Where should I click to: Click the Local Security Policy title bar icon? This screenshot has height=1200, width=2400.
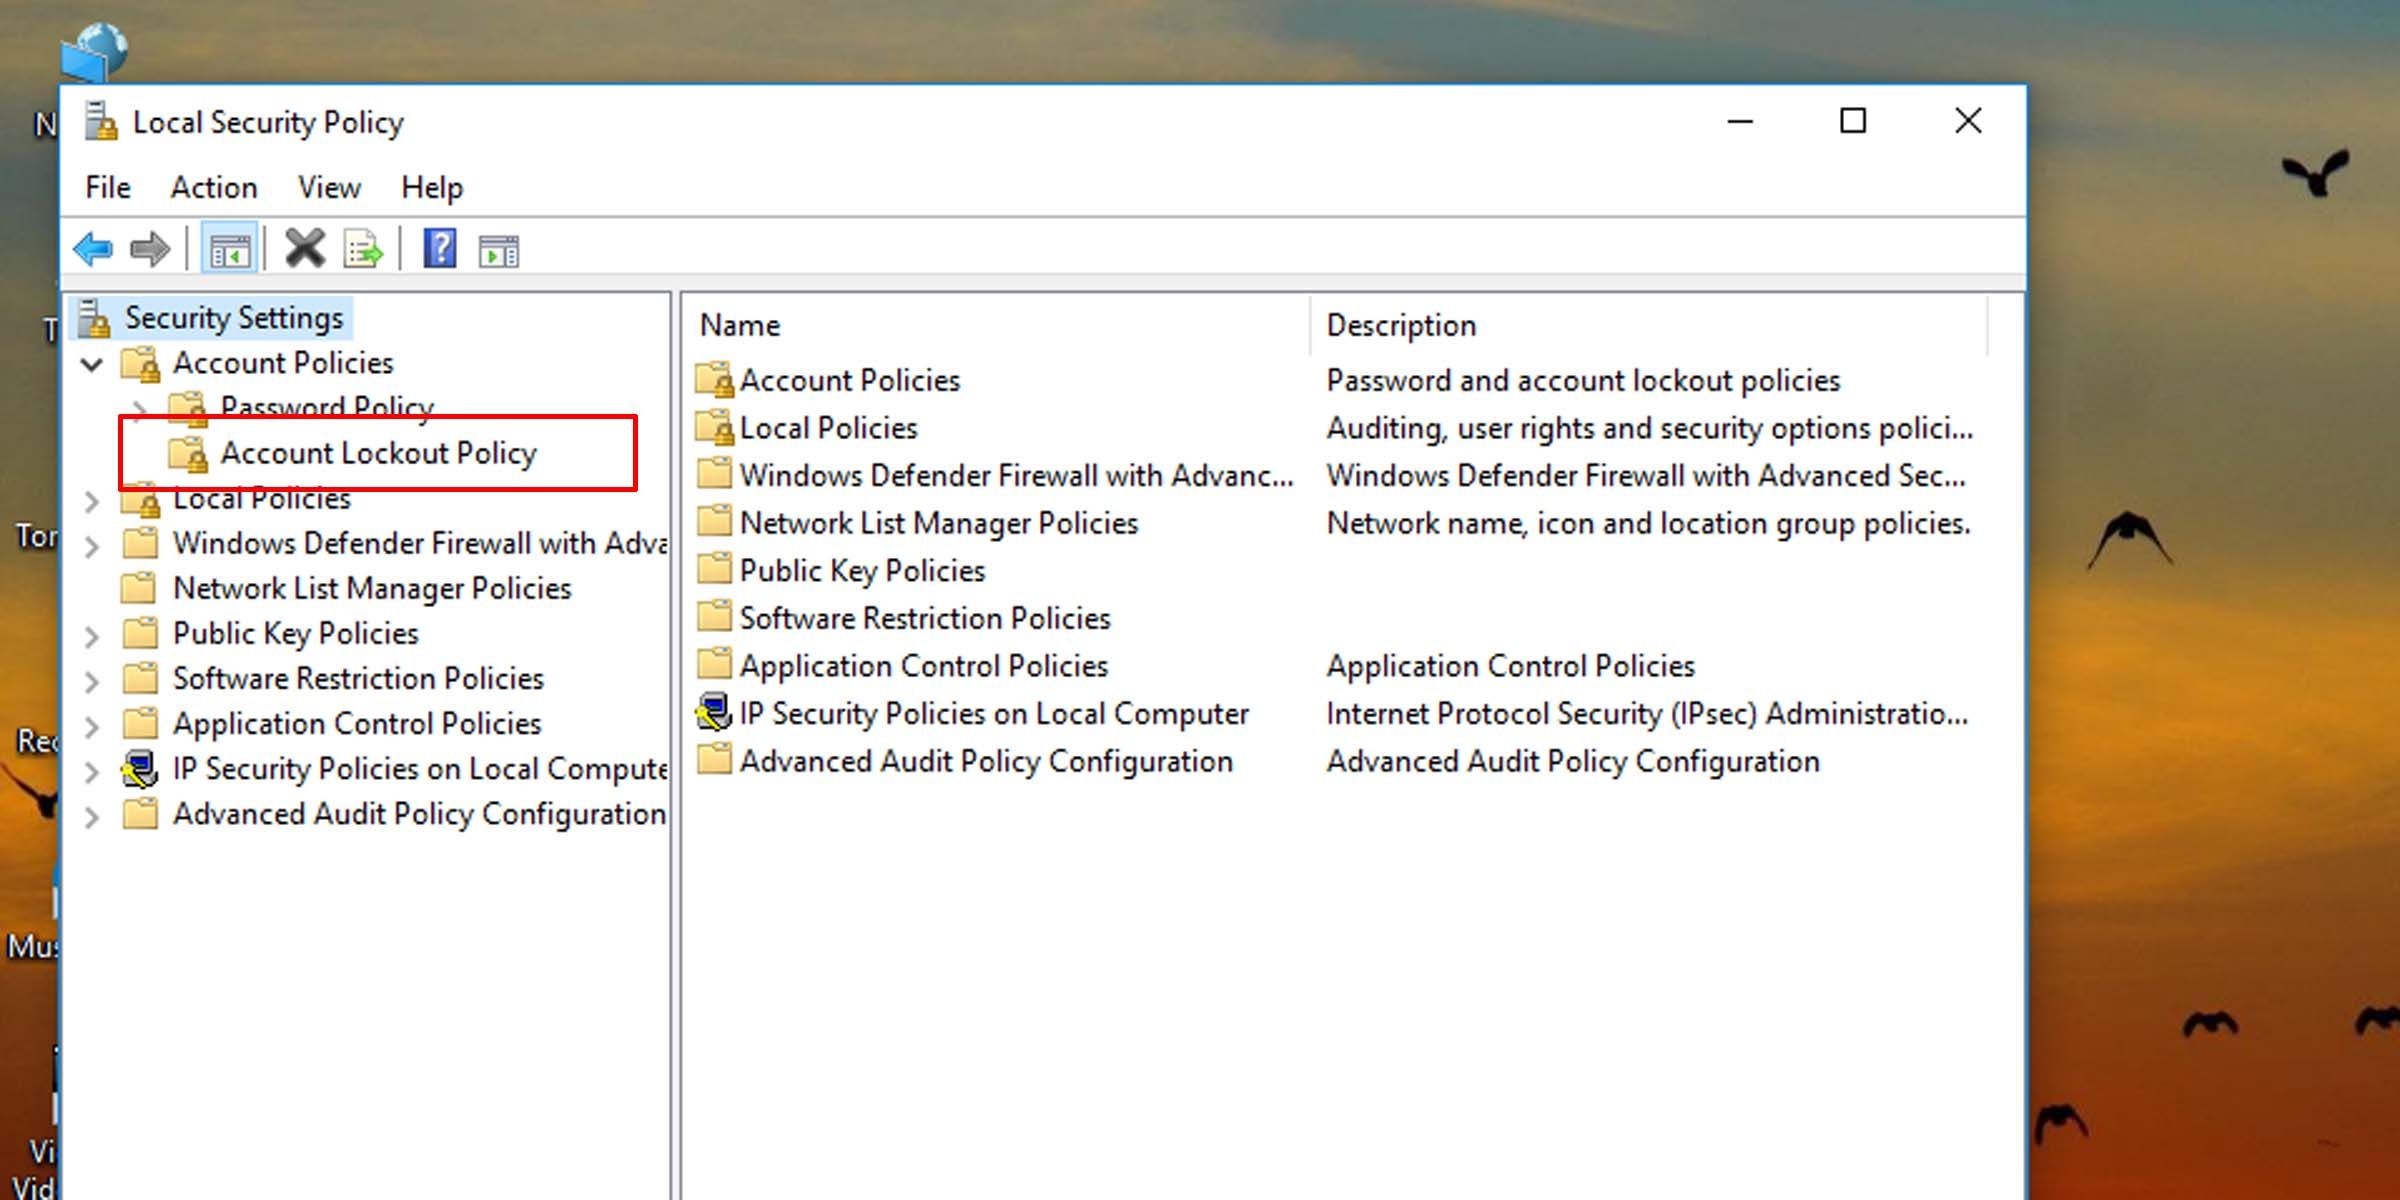pyautogui.click(x=101, y=120)
